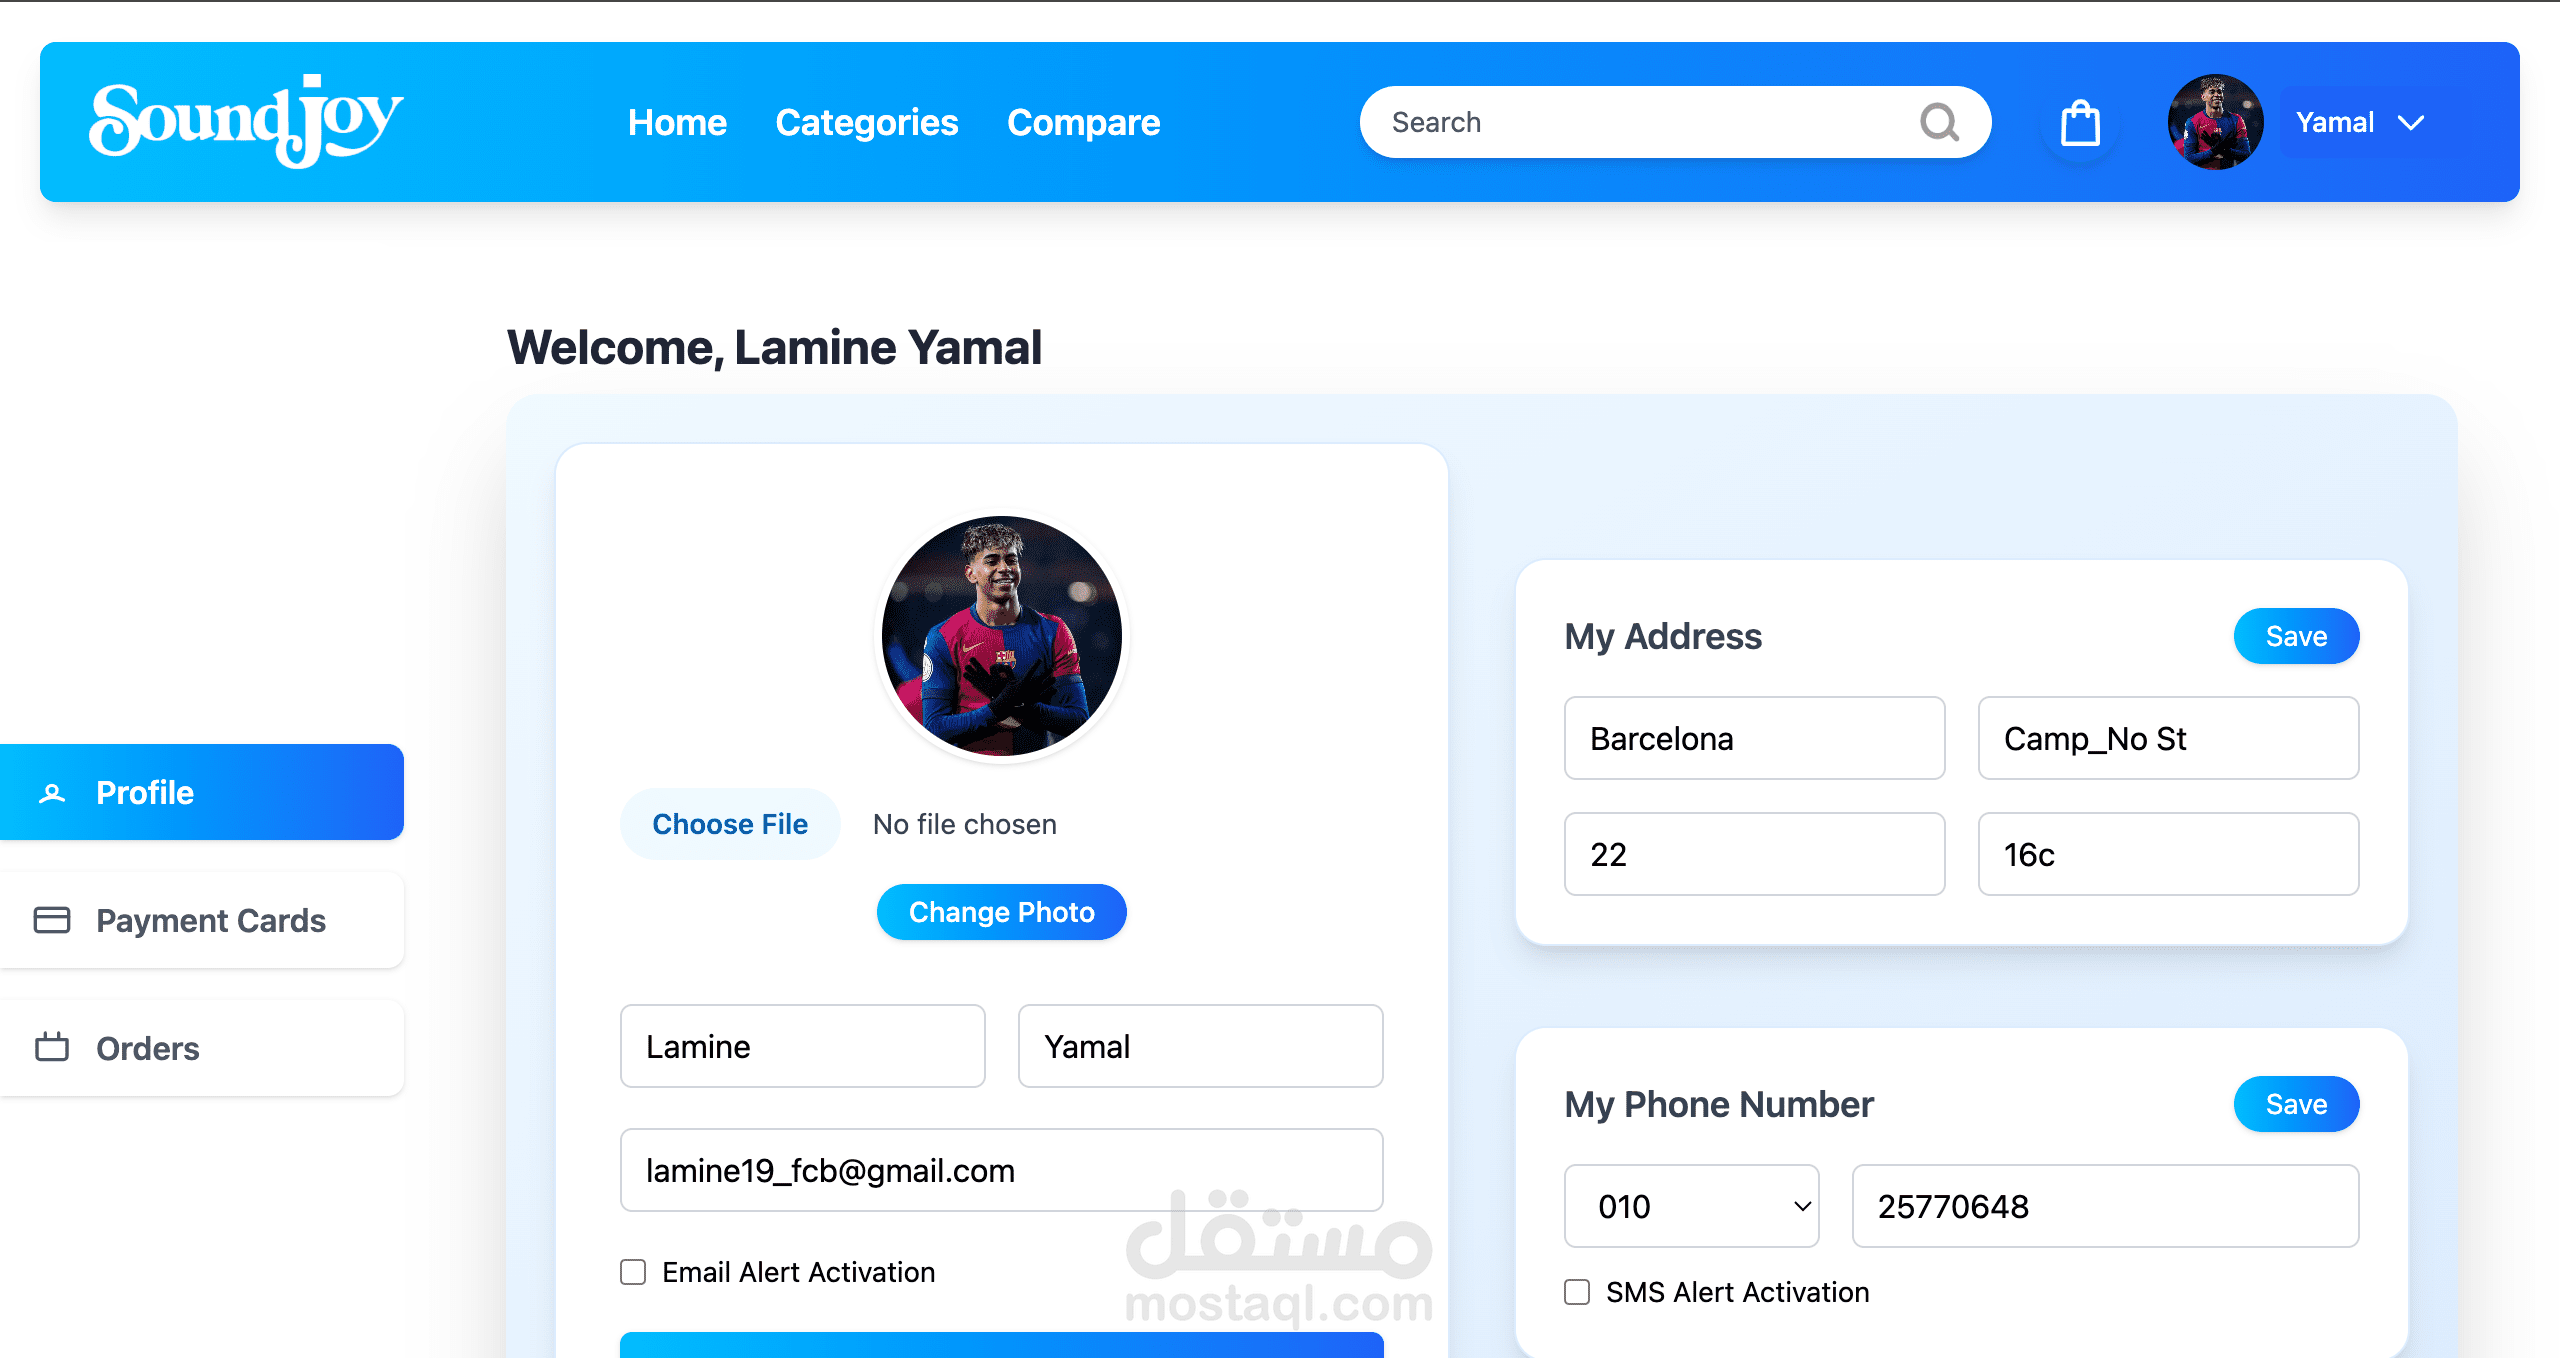
Task: Click the large profile photo
Action: [x=1002, y=636]
